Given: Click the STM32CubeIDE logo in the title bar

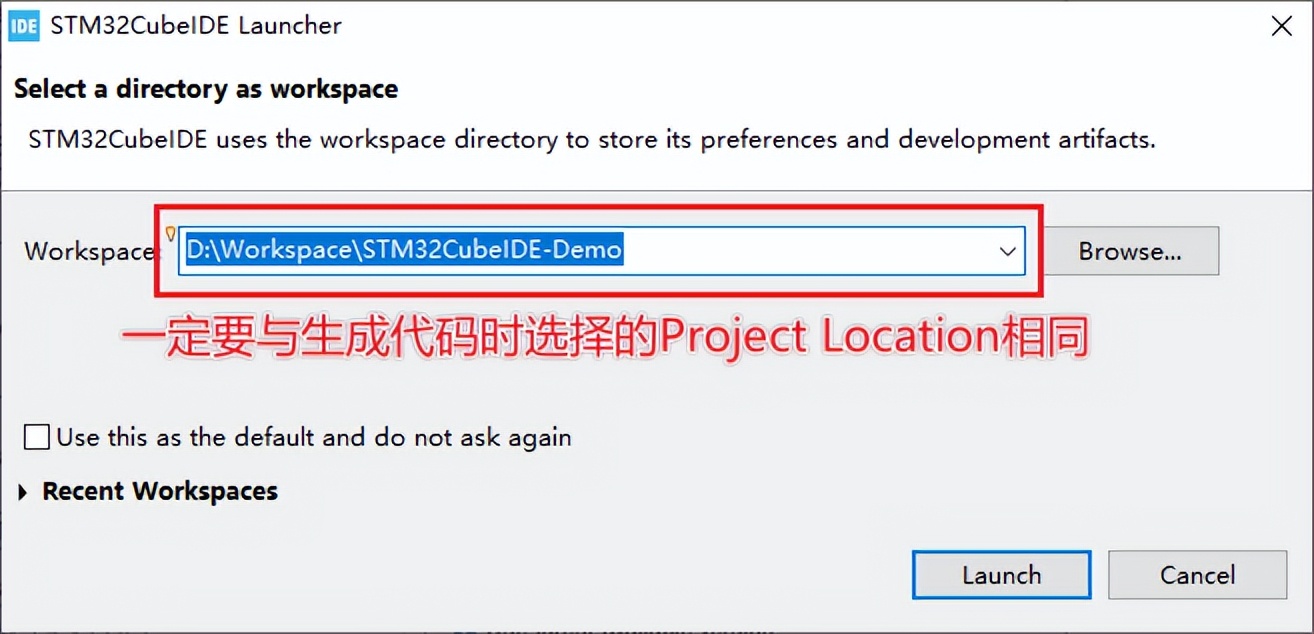Looking at the screenshot, I should 22,25.
